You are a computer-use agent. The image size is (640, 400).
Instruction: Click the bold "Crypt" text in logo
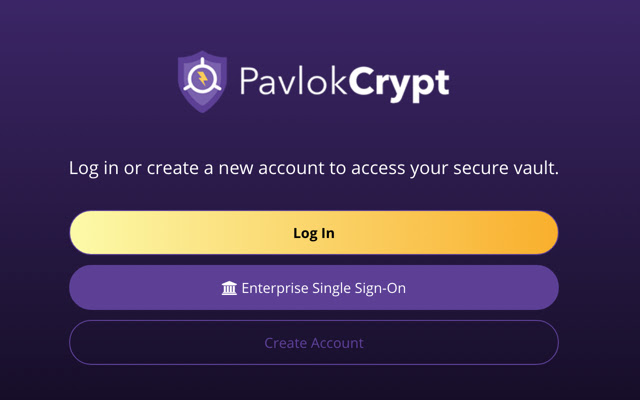point(398,83)
